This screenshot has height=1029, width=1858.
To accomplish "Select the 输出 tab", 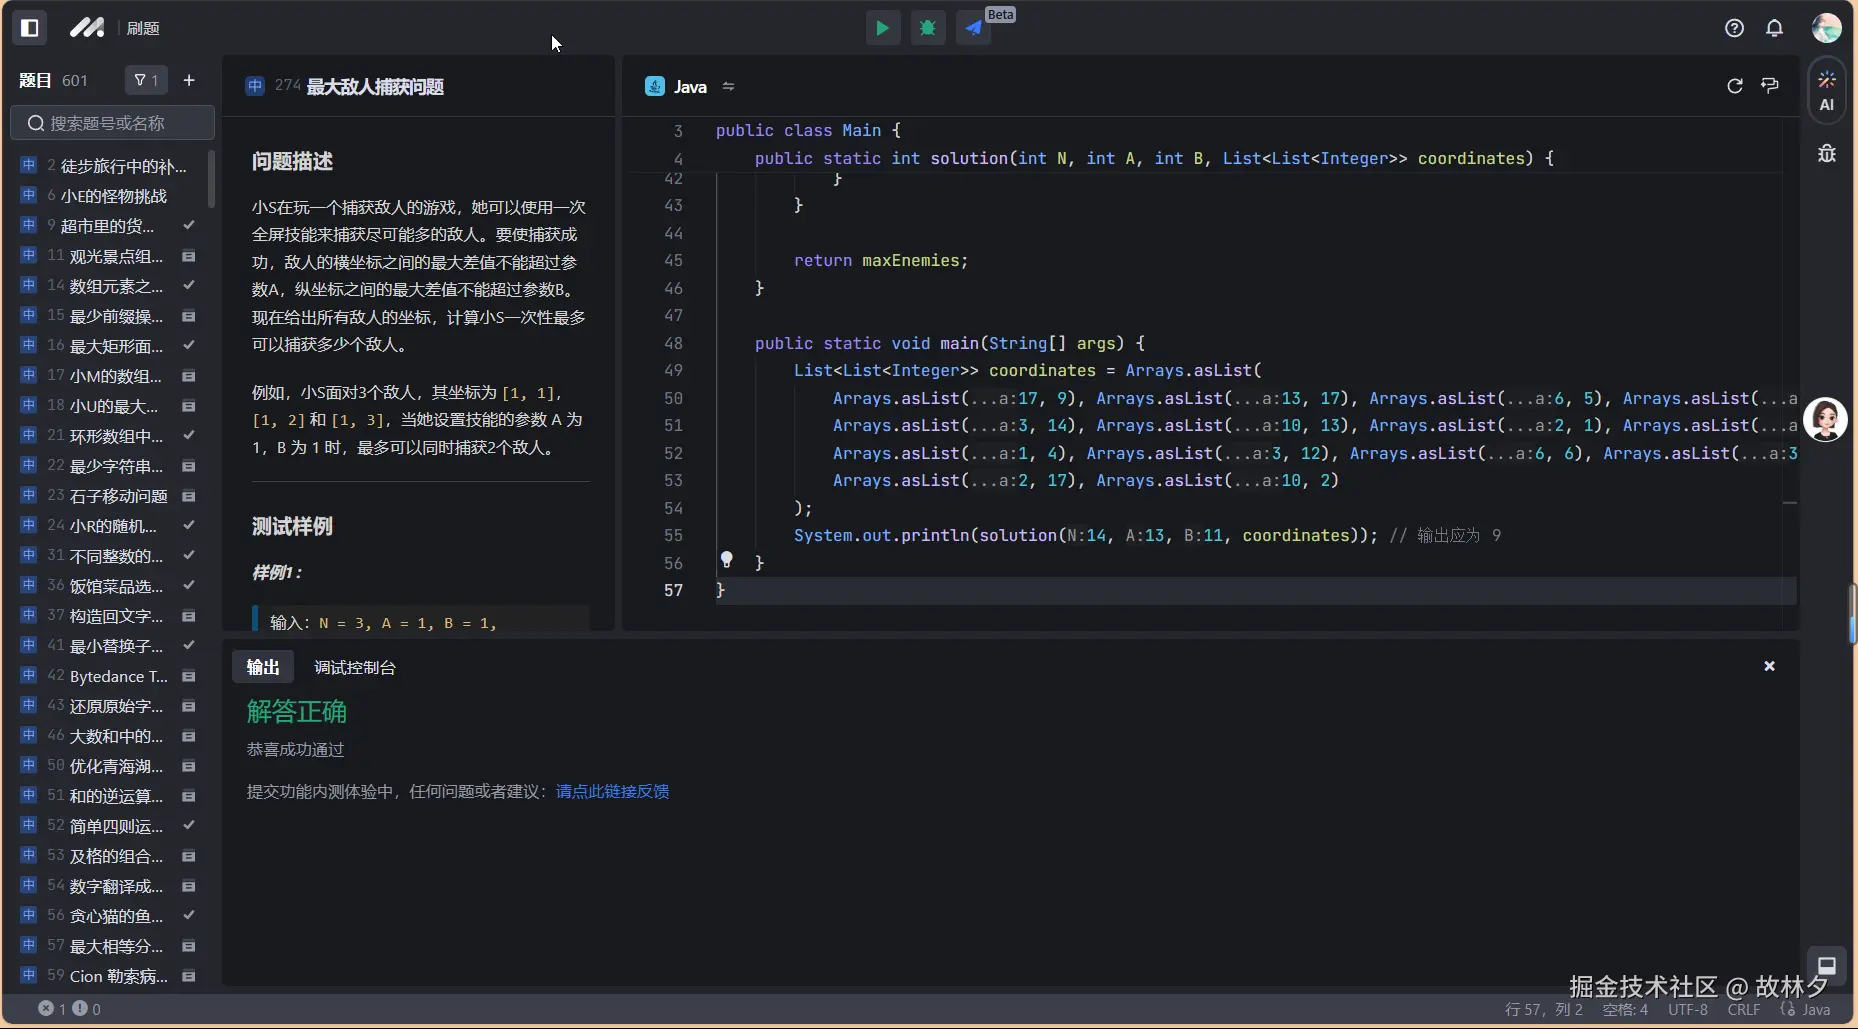I will pyautogui.click(x=263, y=667).
